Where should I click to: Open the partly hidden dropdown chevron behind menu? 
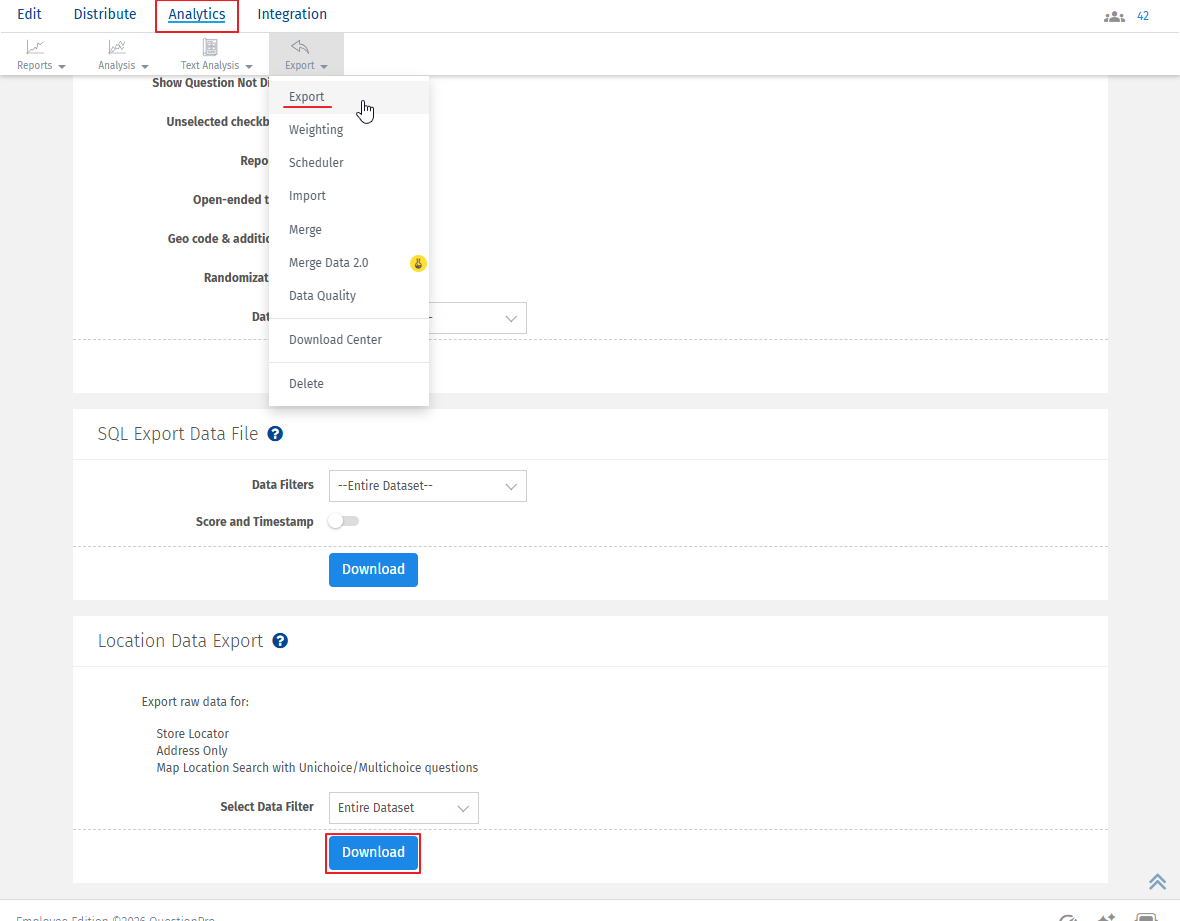[511, 319]
